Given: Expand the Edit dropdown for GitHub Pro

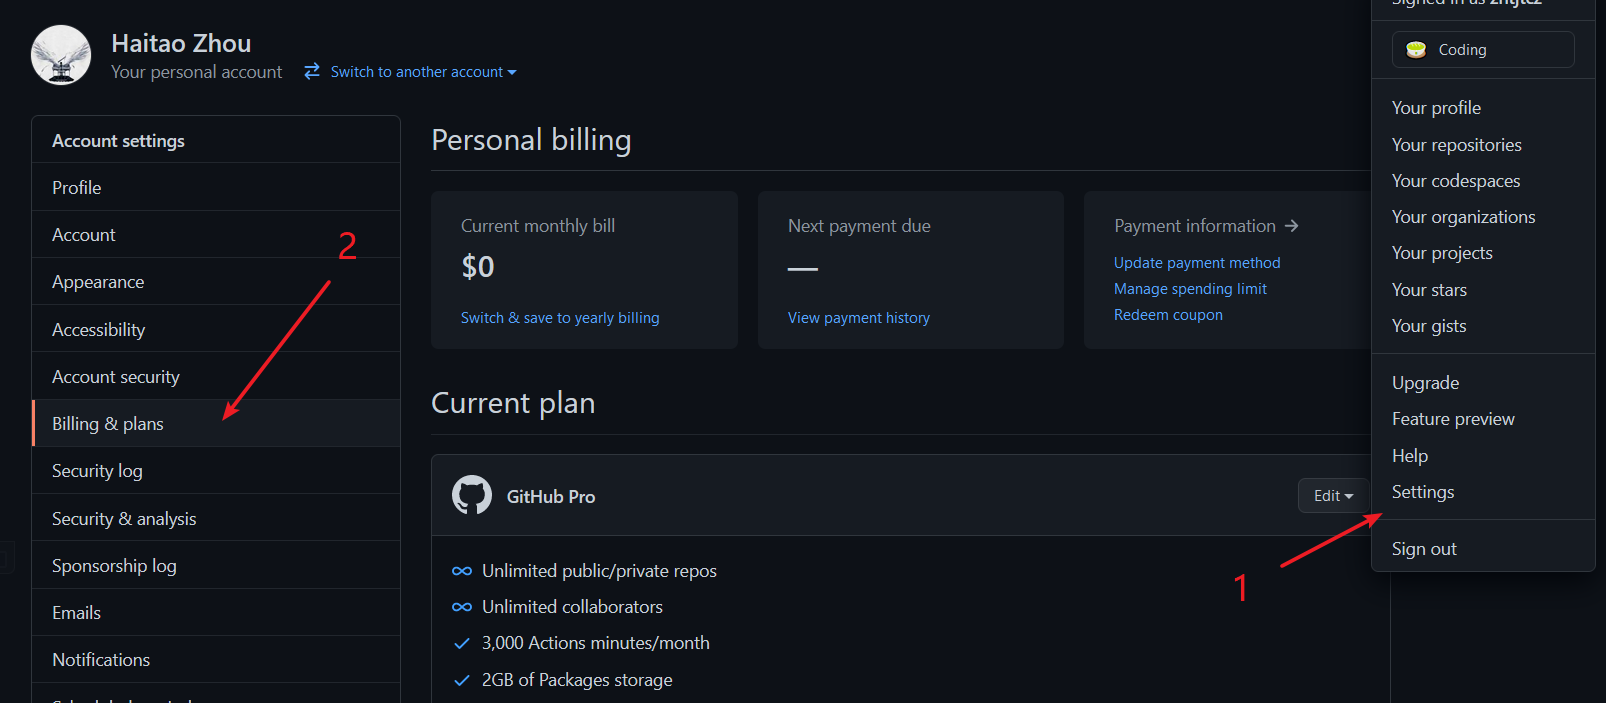Looking at the screenshot, I should (1333, 496).
